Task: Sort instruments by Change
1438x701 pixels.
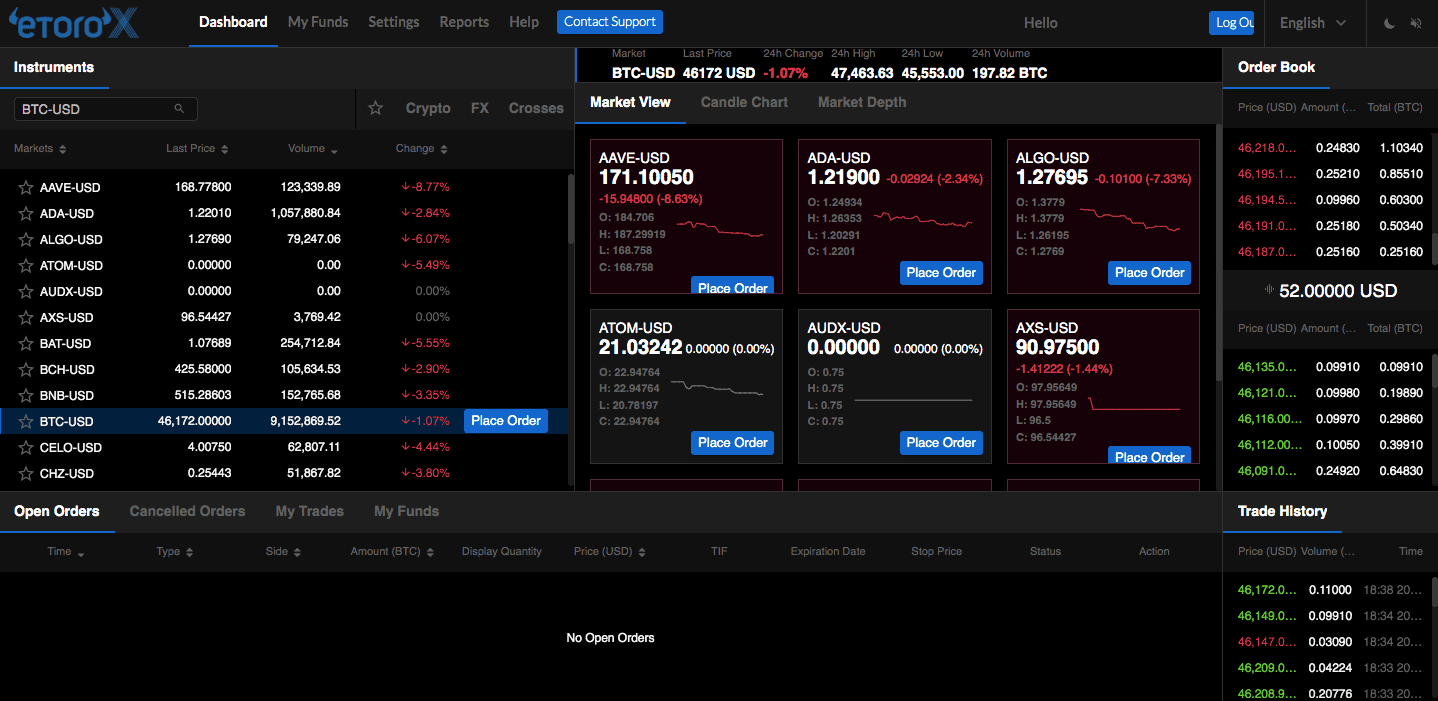Action: (x=420, y=148)
